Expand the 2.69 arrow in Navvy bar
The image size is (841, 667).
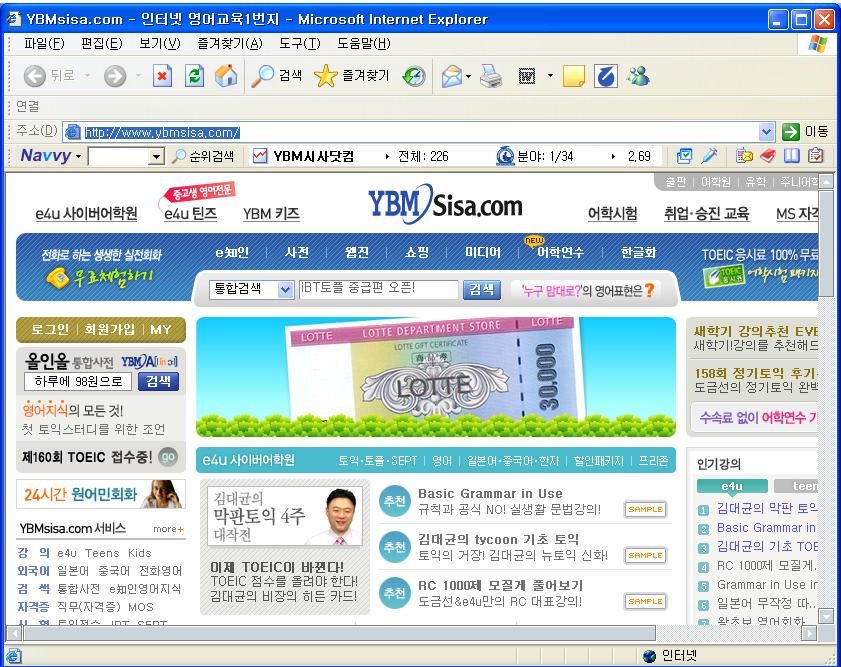(613, 157)
